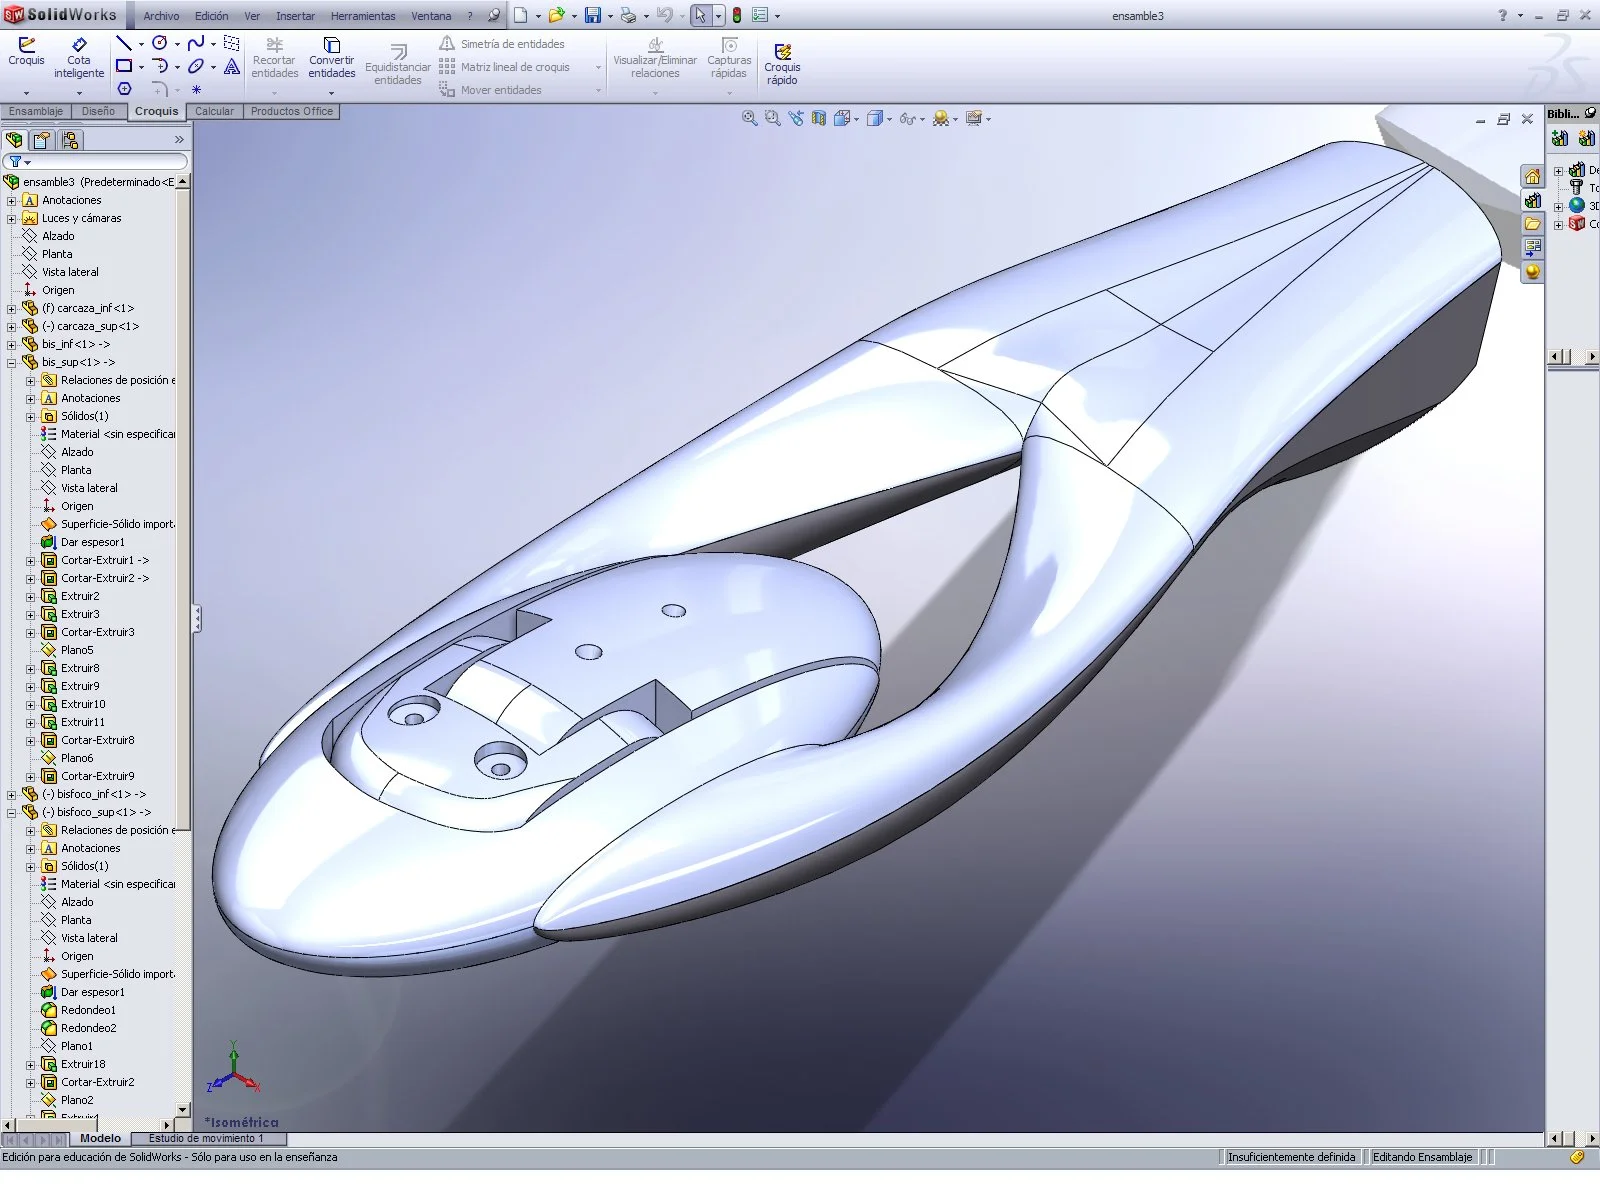
Task: Select the Line sketch tool
Action: [x=124, y=43]
